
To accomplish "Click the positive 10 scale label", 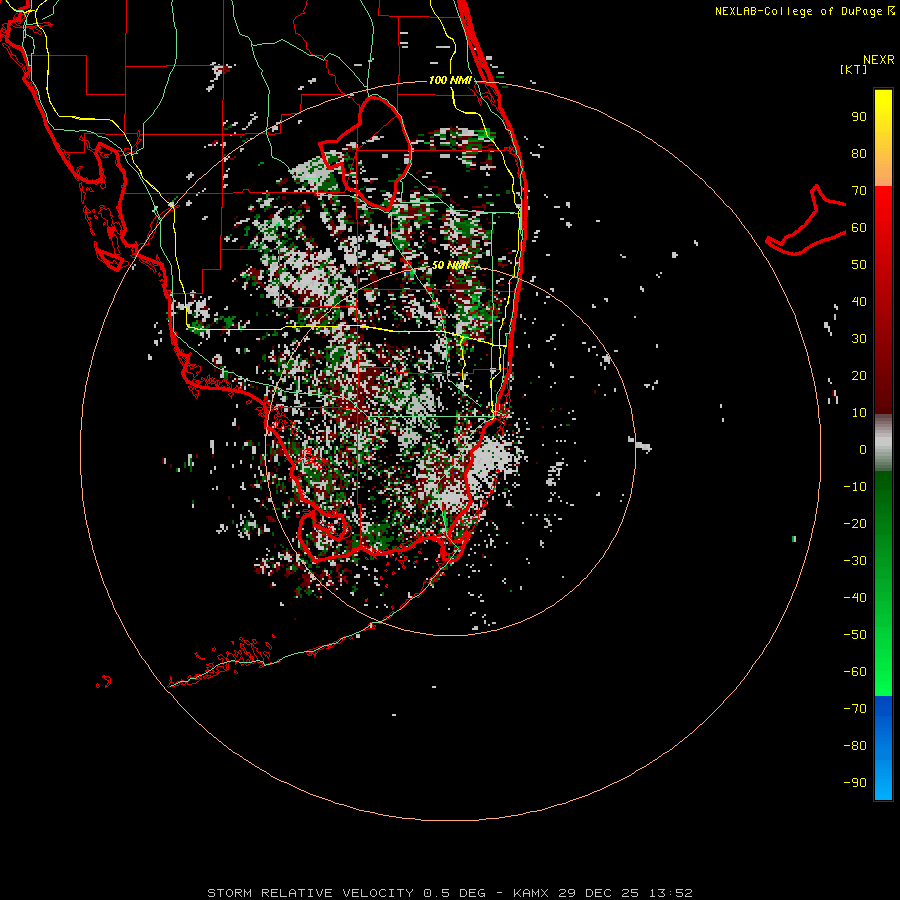I will tap(859, 413).
